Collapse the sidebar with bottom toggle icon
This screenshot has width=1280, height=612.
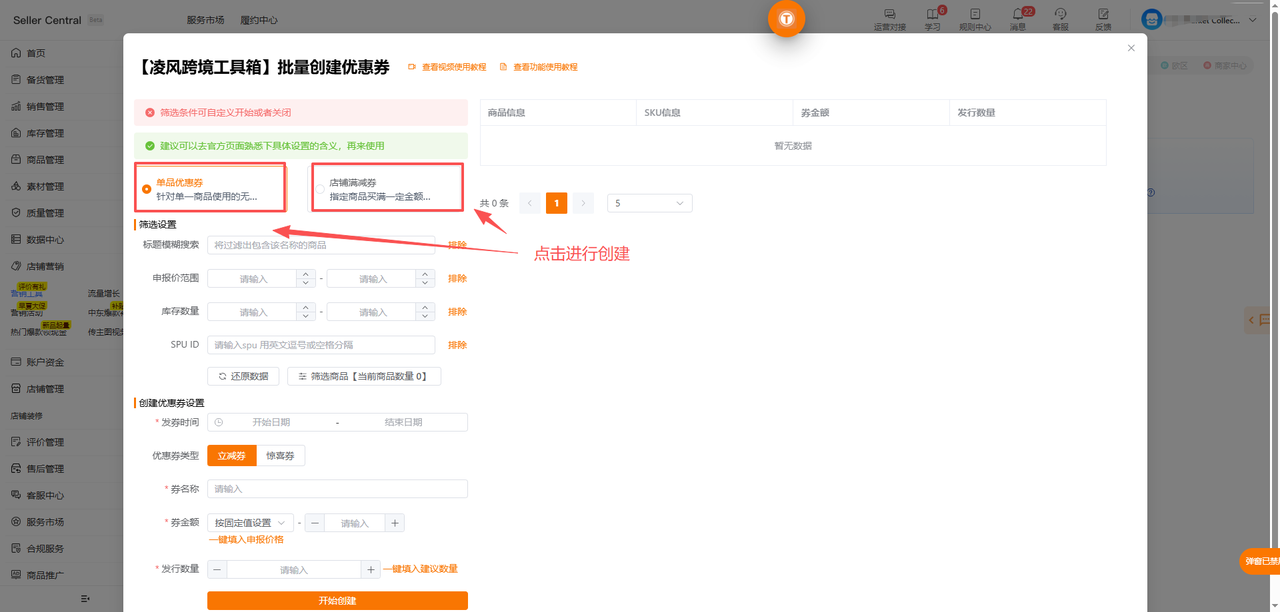tap(85, 598)
